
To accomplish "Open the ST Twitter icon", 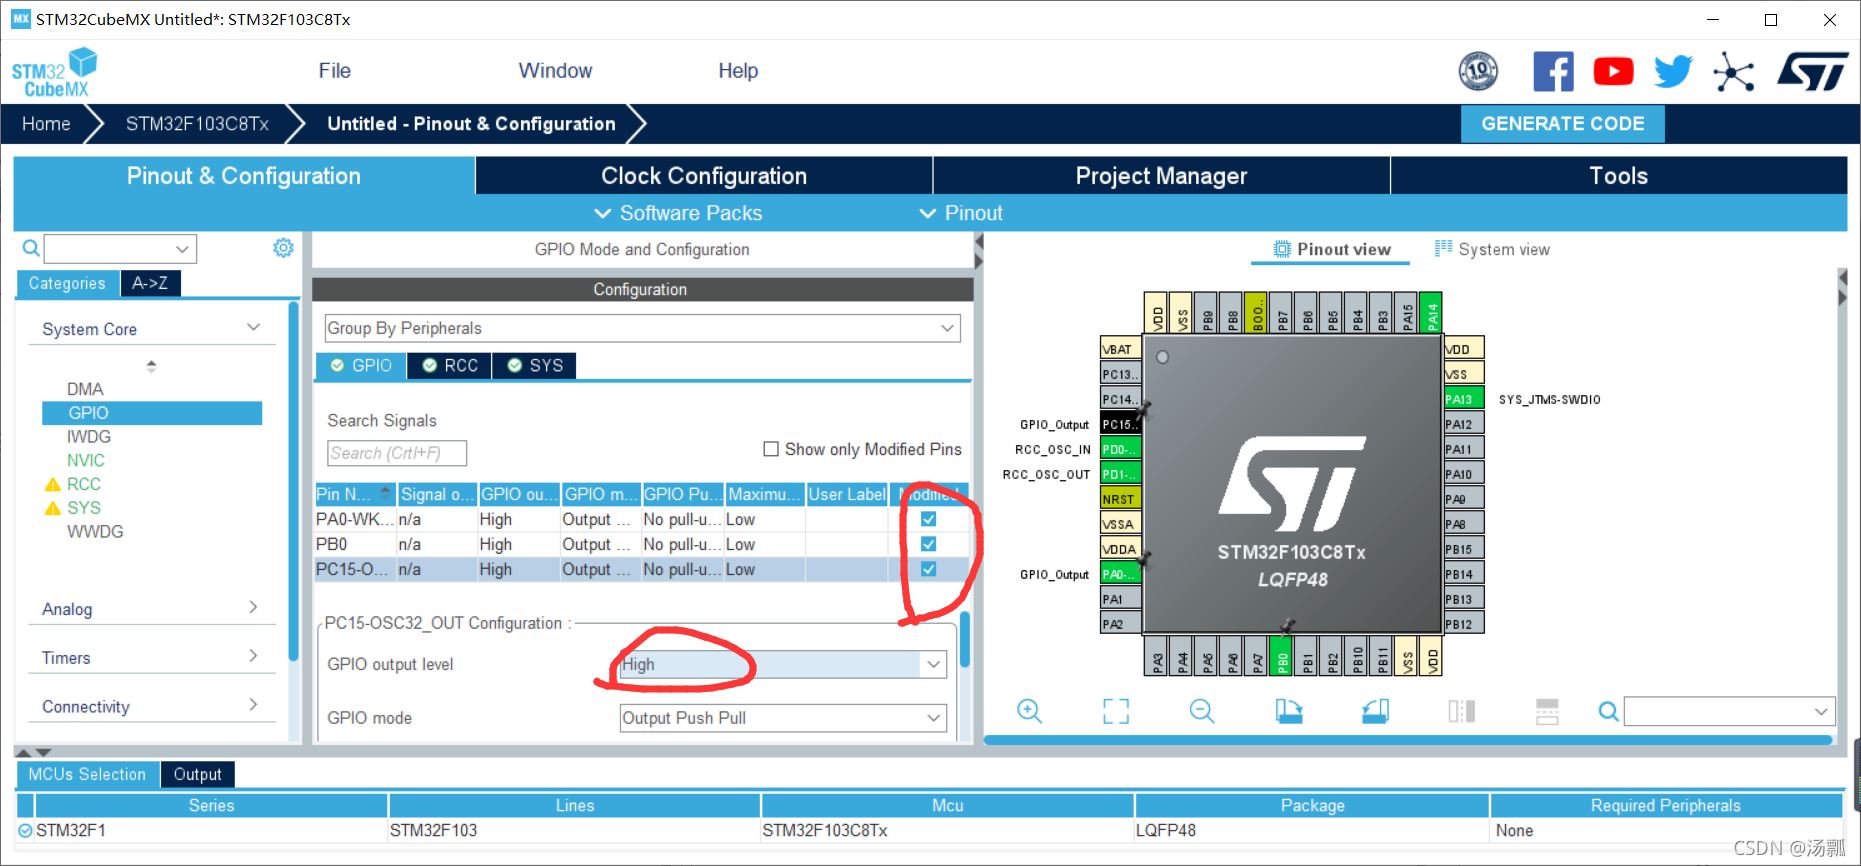I will 1673,71.
